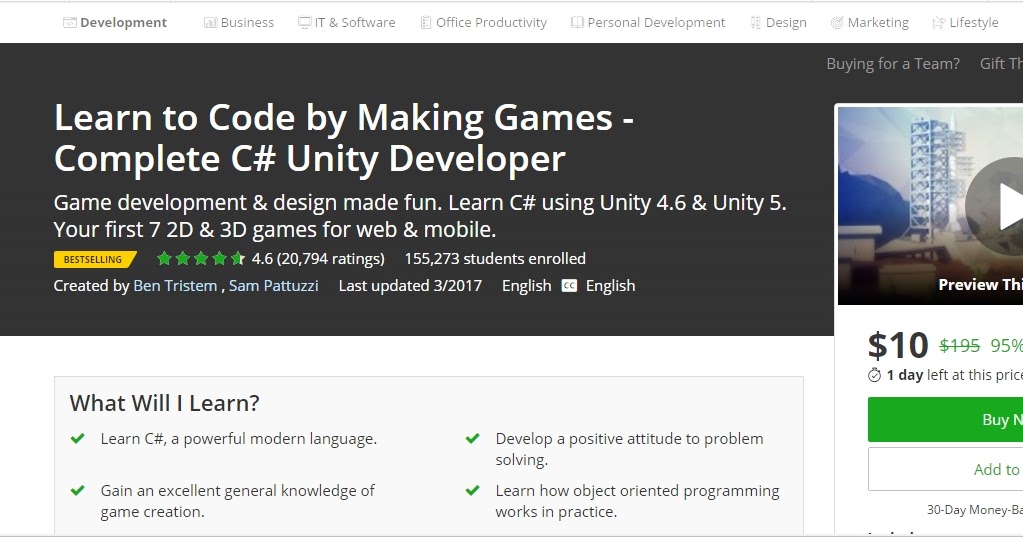Click the Lifestyle category icon
The width and height of the screenshot is (1023, 537).
[x=938, y=23]
